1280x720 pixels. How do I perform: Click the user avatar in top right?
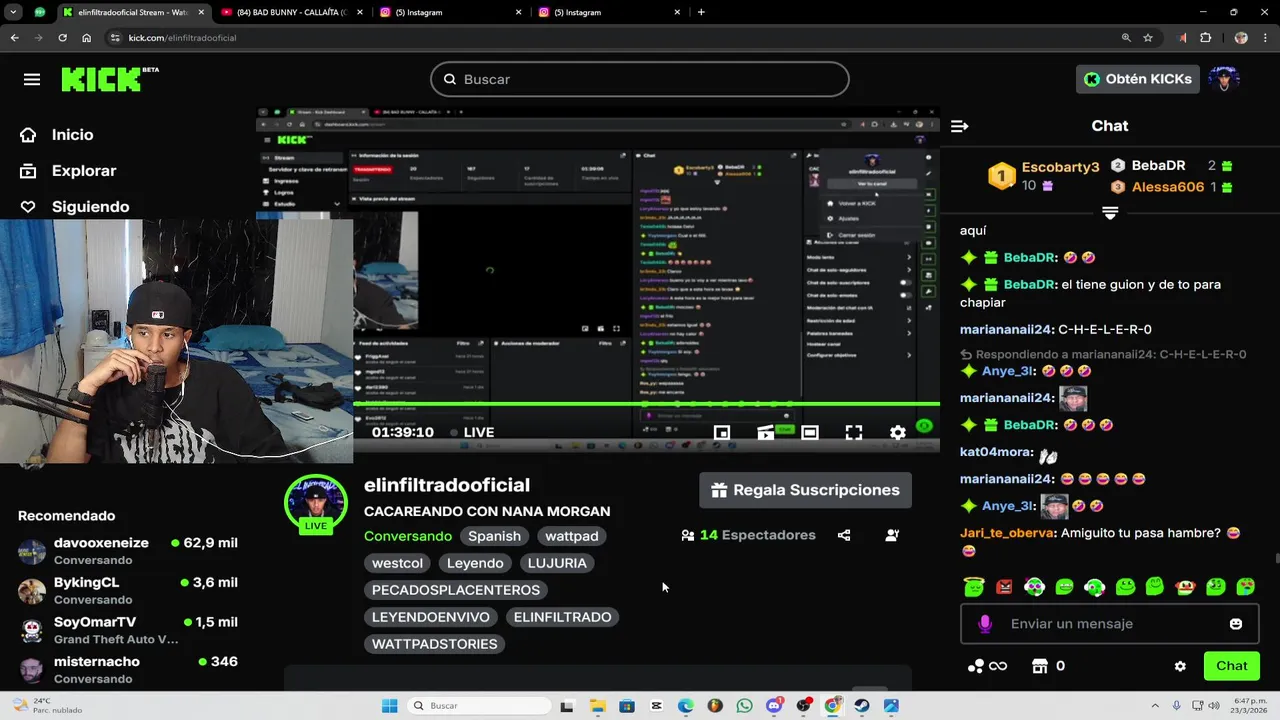coord(1224,79)
